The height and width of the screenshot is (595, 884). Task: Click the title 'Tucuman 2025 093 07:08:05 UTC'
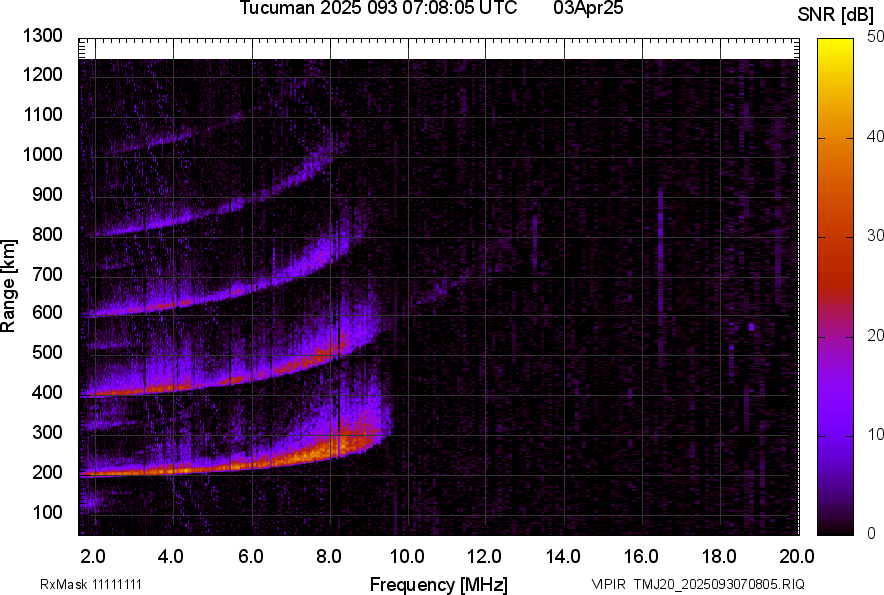378,8
